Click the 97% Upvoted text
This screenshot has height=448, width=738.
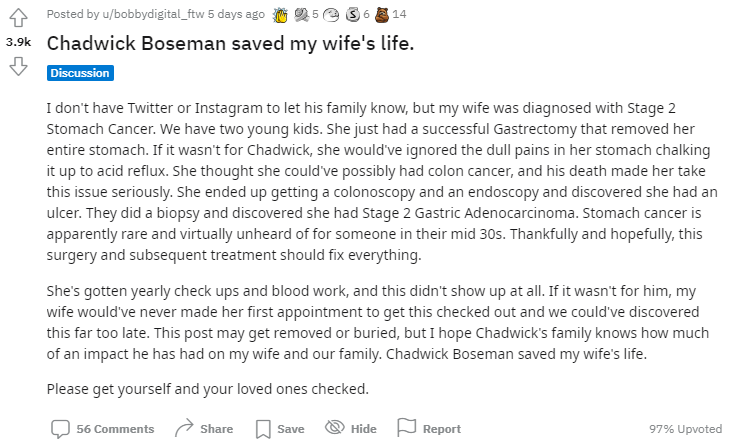[685, 429]
